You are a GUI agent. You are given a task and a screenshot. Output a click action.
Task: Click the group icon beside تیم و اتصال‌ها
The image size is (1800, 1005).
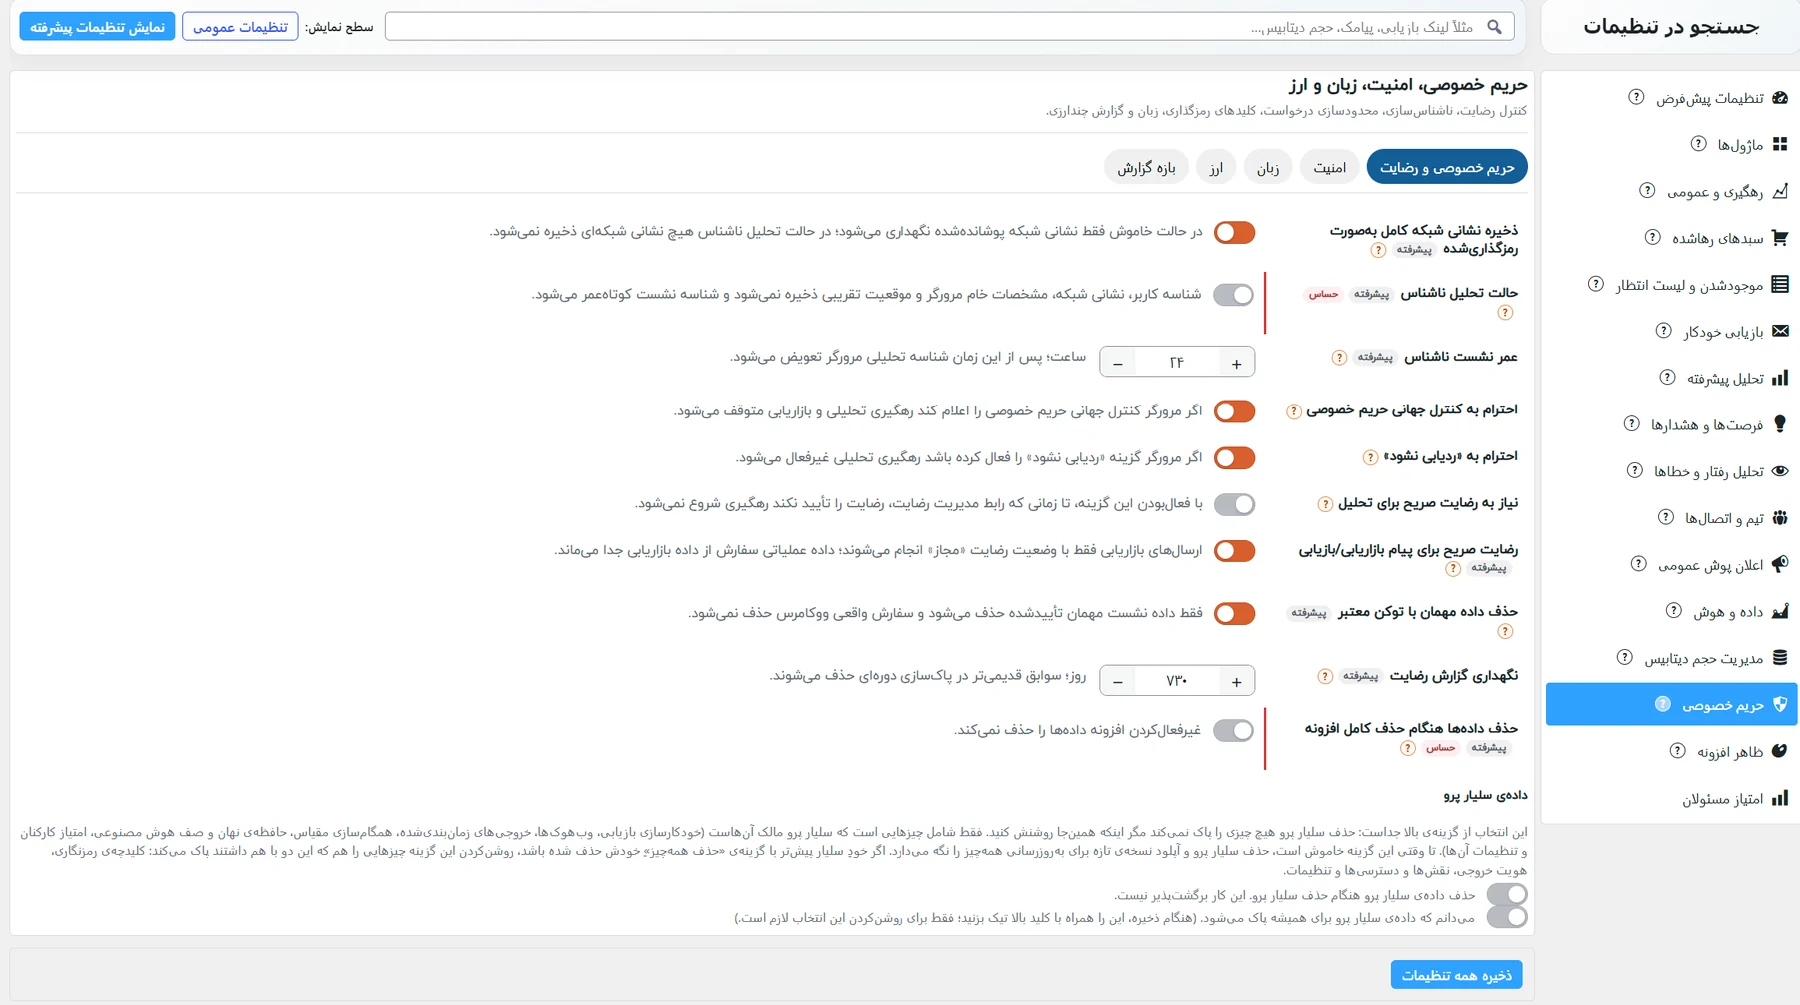point(1780,518)
